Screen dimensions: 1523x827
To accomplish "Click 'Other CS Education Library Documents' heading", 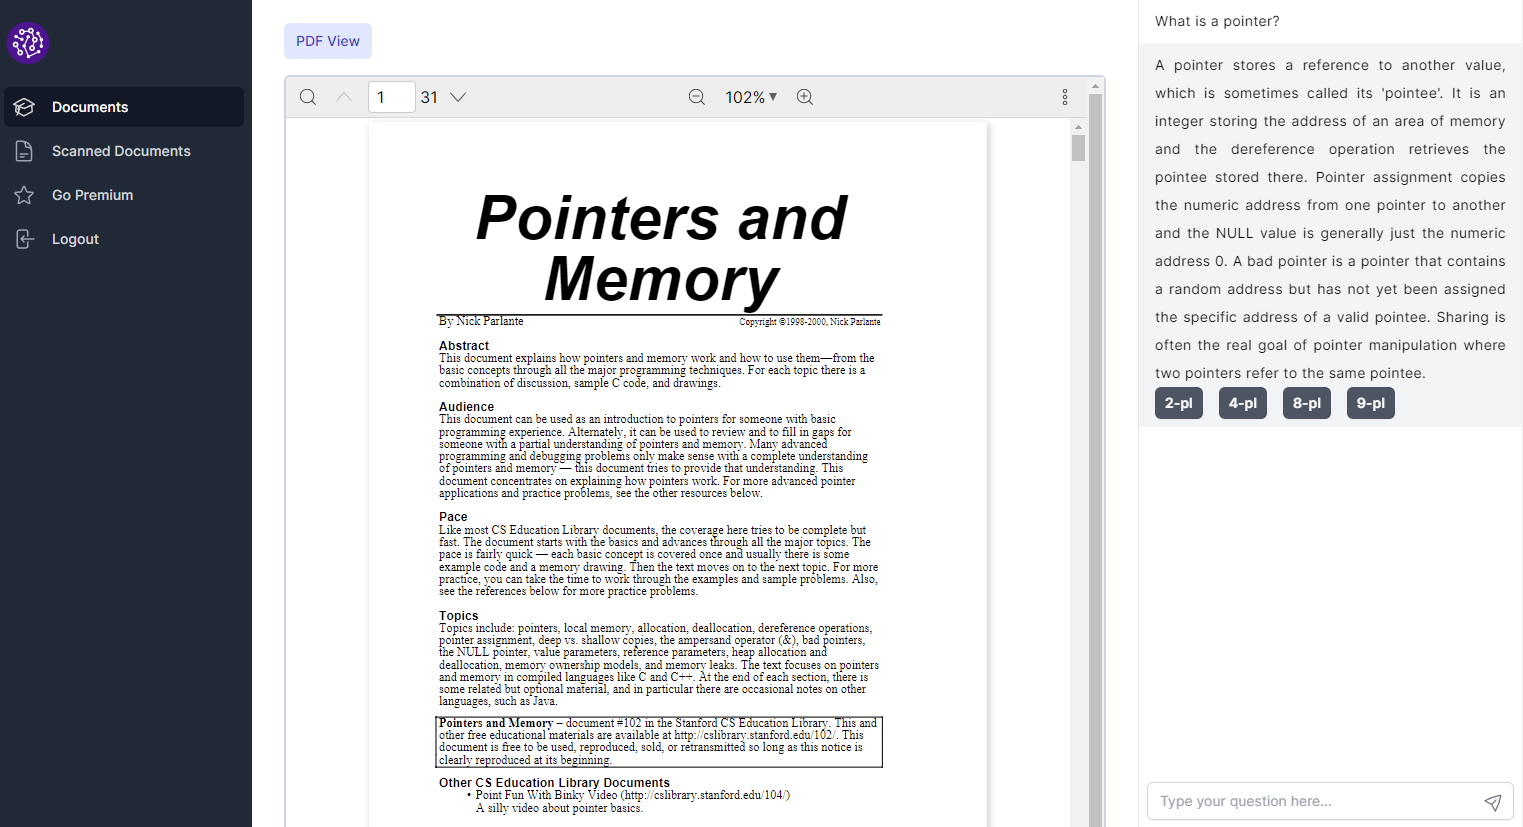I will click(x=554, y=783).
